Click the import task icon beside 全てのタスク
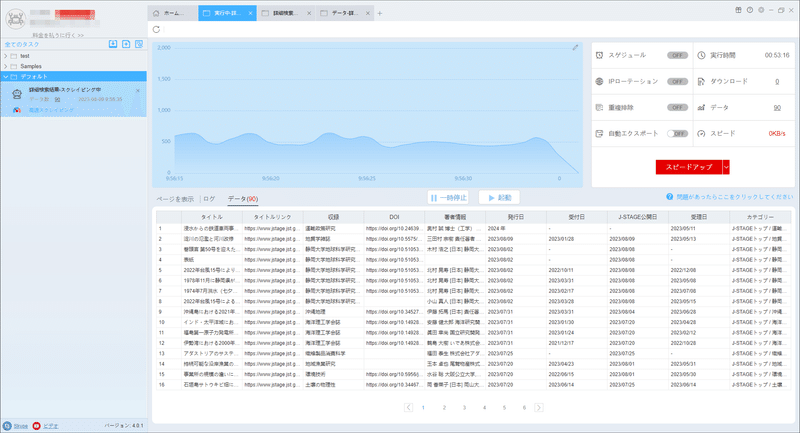Viewport: 800px width, 433px height. coord(113,44)
